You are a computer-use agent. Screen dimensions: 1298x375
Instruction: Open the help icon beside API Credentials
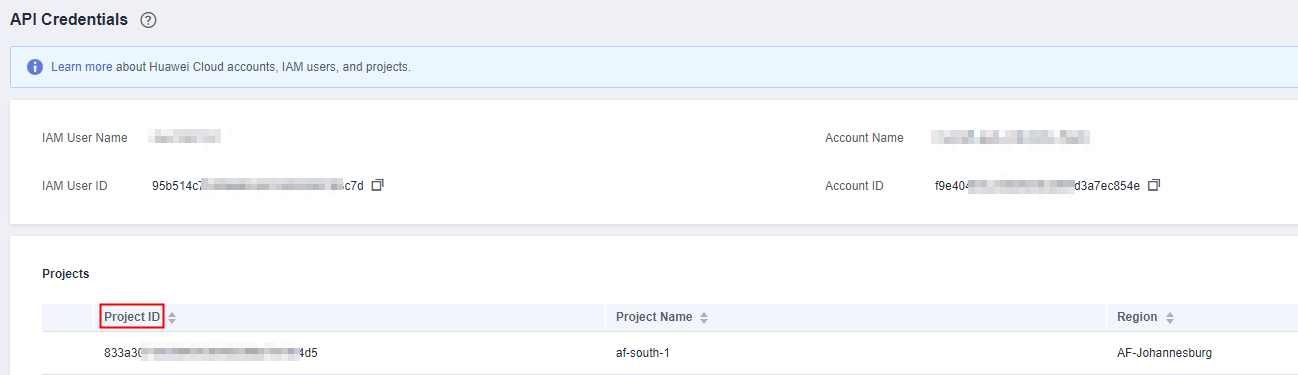[x=149, y=20]
